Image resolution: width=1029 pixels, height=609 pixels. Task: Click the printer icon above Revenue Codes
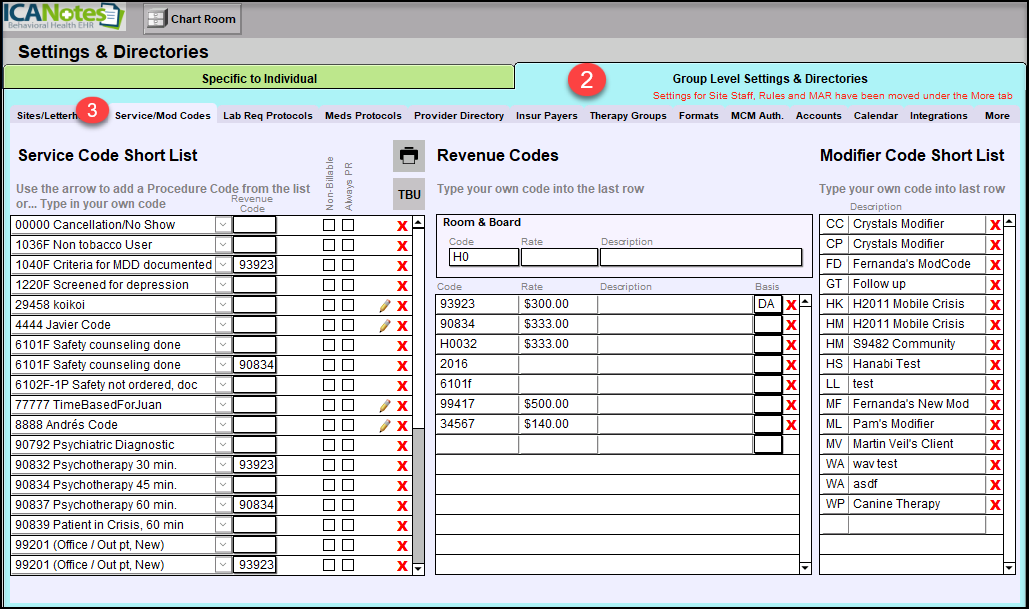[408, 156]
